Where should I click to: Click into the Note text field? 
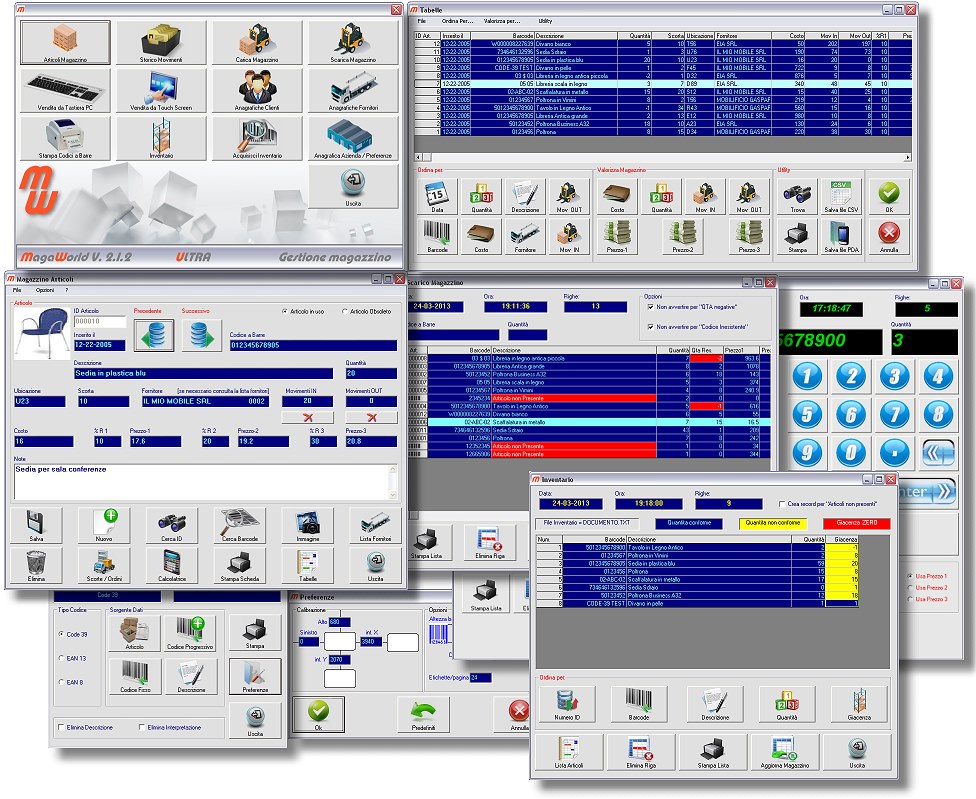pyautogui.click(x=200, y=480)
